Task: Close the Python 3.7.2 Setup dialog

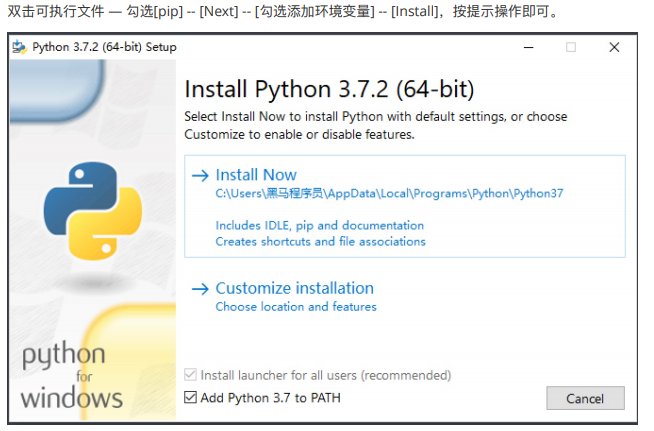Action: [614, 47]
